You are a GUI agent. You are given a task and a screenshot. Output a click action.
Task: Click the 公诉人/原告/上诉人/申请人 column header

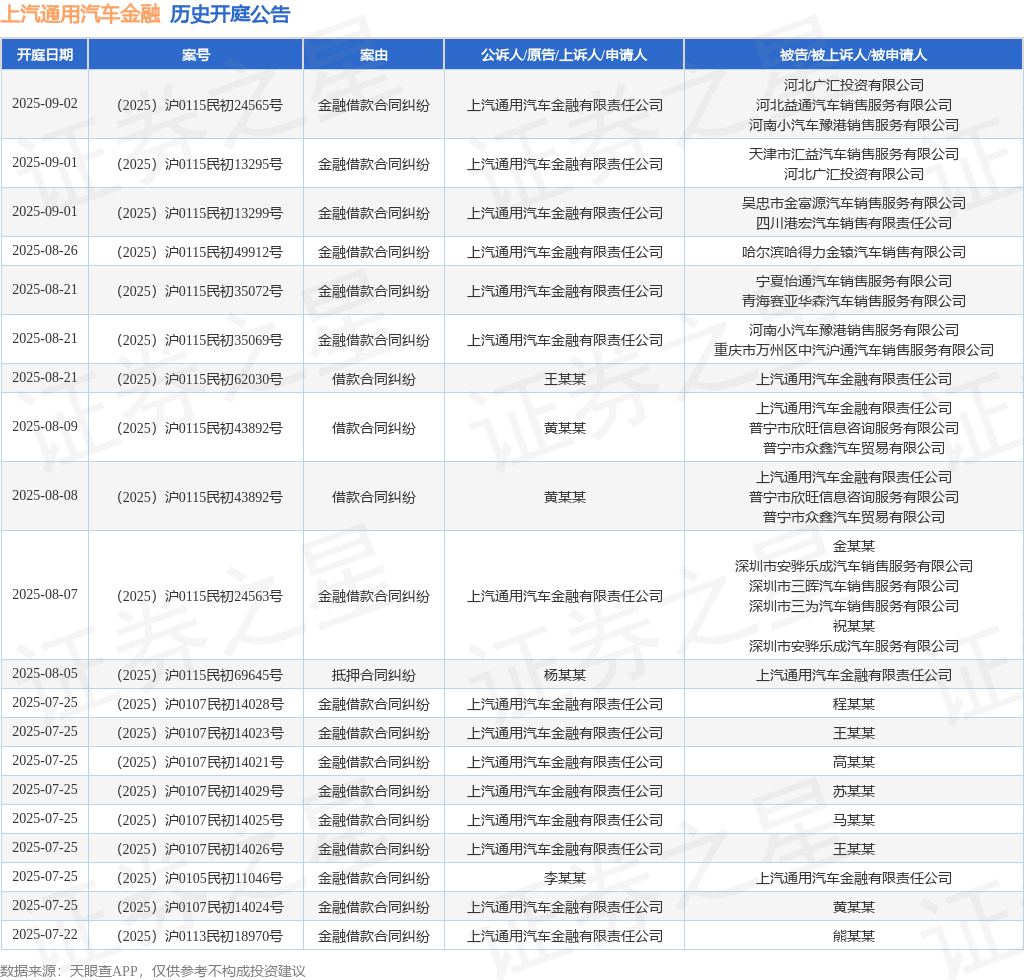(x=564, y=55)
